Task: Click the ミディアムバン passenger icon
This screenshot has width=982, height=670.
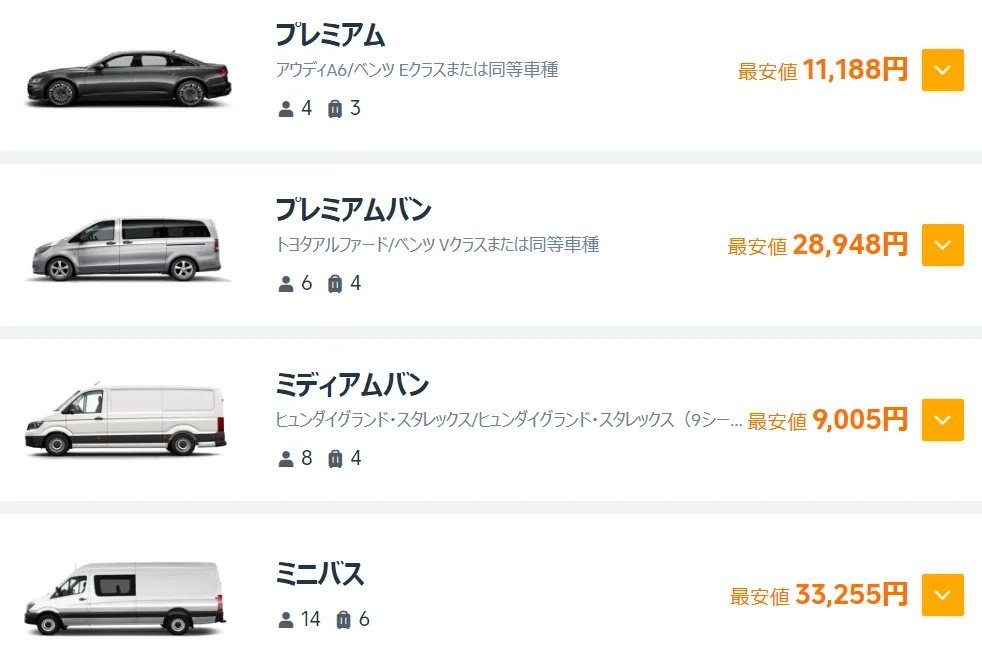Action: click(x=286, y=459)
